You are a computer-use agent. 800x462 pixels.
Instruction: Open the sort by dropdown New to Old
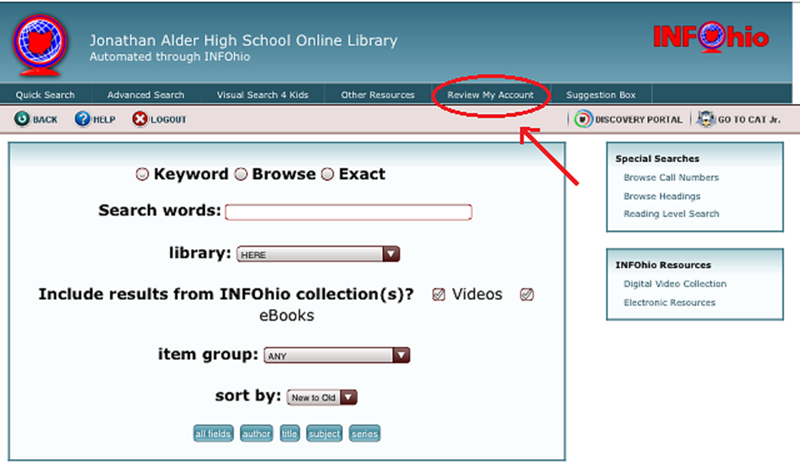[322, 397]
